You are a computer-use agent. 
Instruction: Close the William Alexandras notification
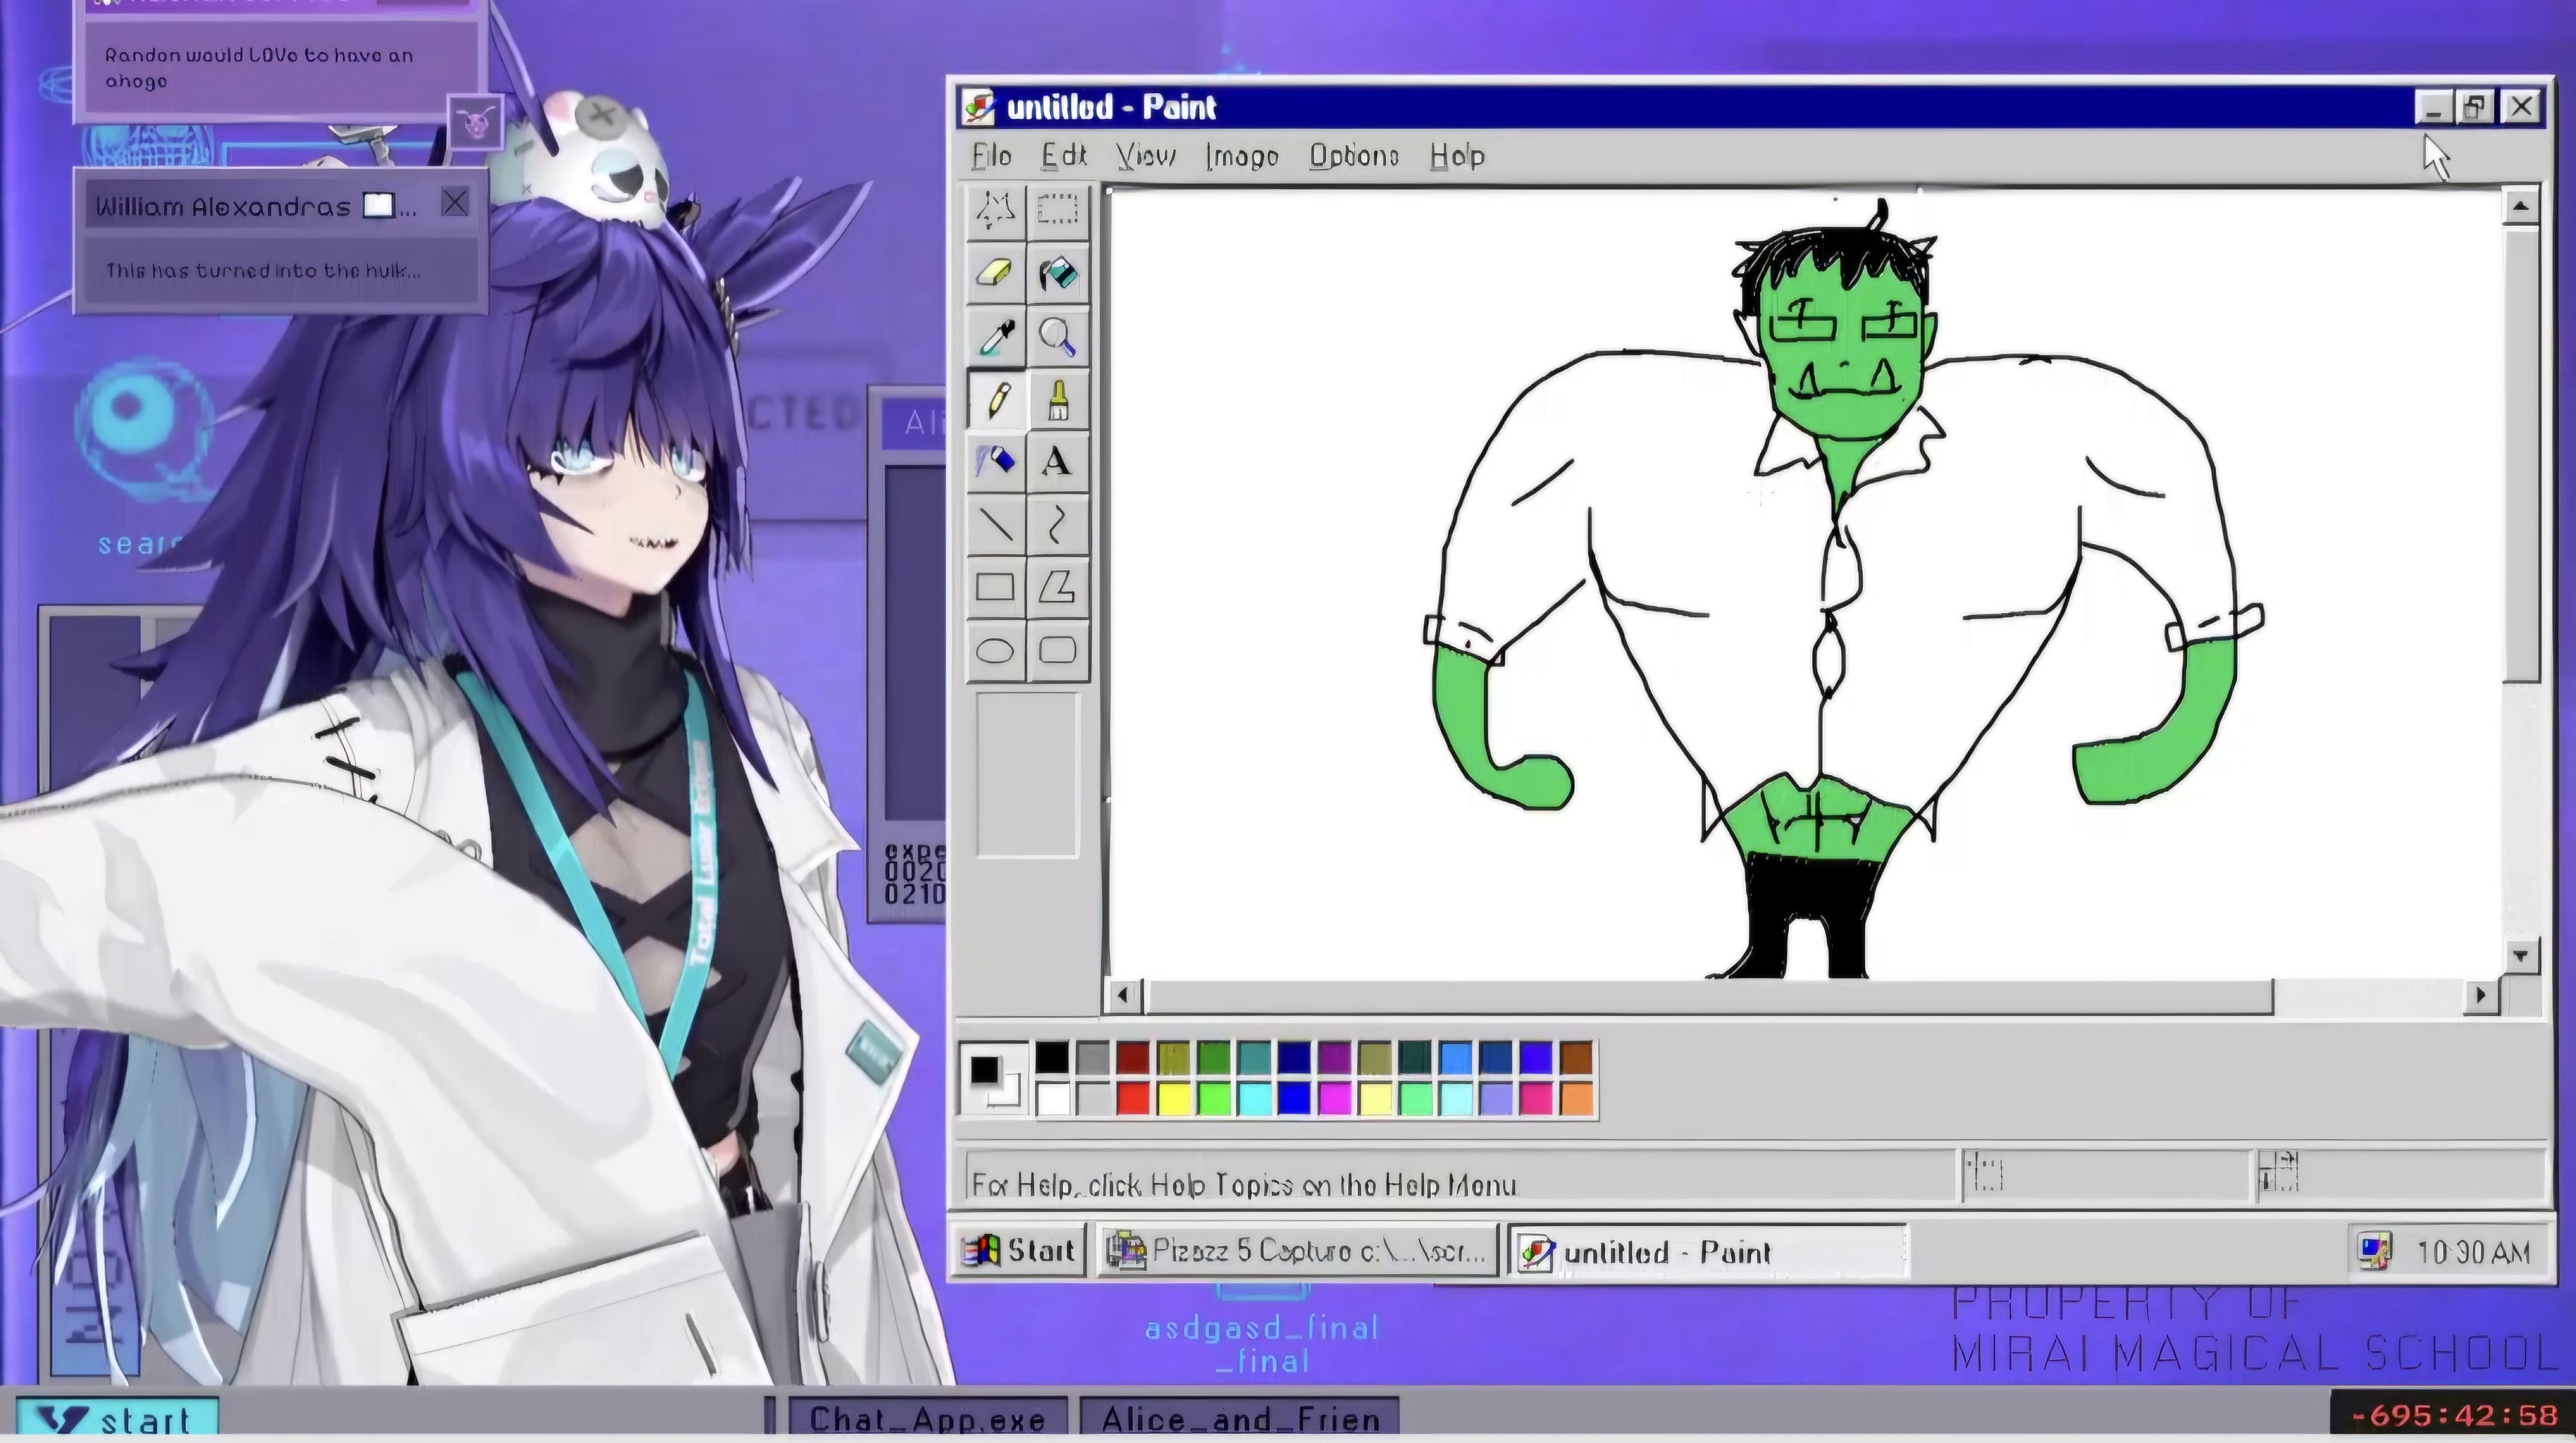[455, 204]
